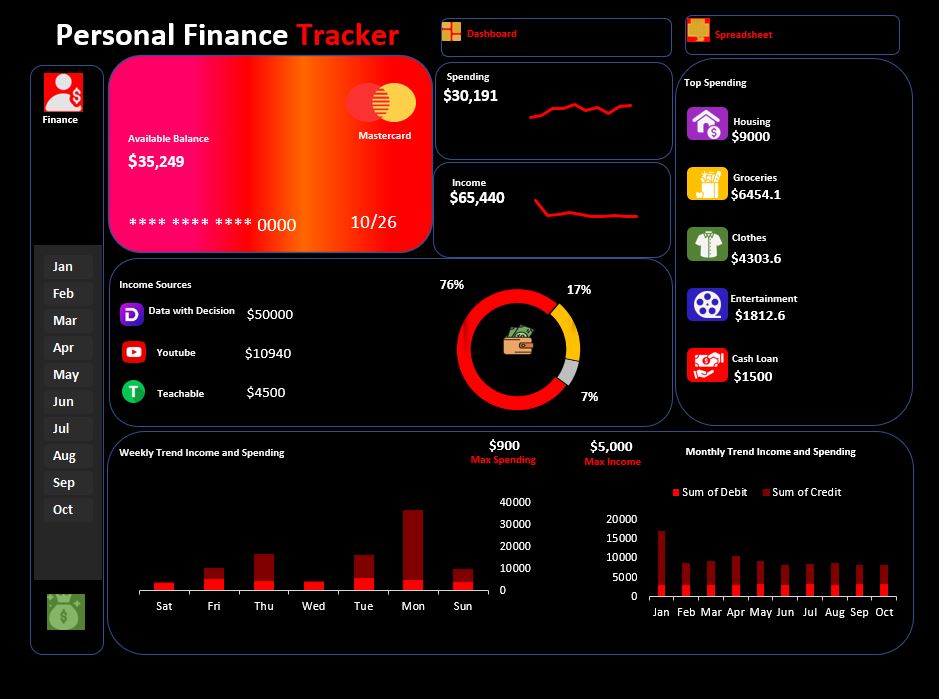Click the Entertainment amount $1812.6
939x699 pixels.
pos(760,316)
